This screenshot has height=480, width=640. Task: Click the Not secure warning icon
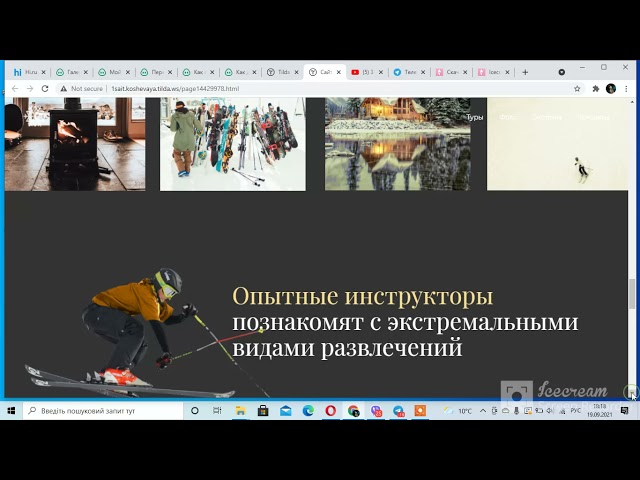pos(63,89)
